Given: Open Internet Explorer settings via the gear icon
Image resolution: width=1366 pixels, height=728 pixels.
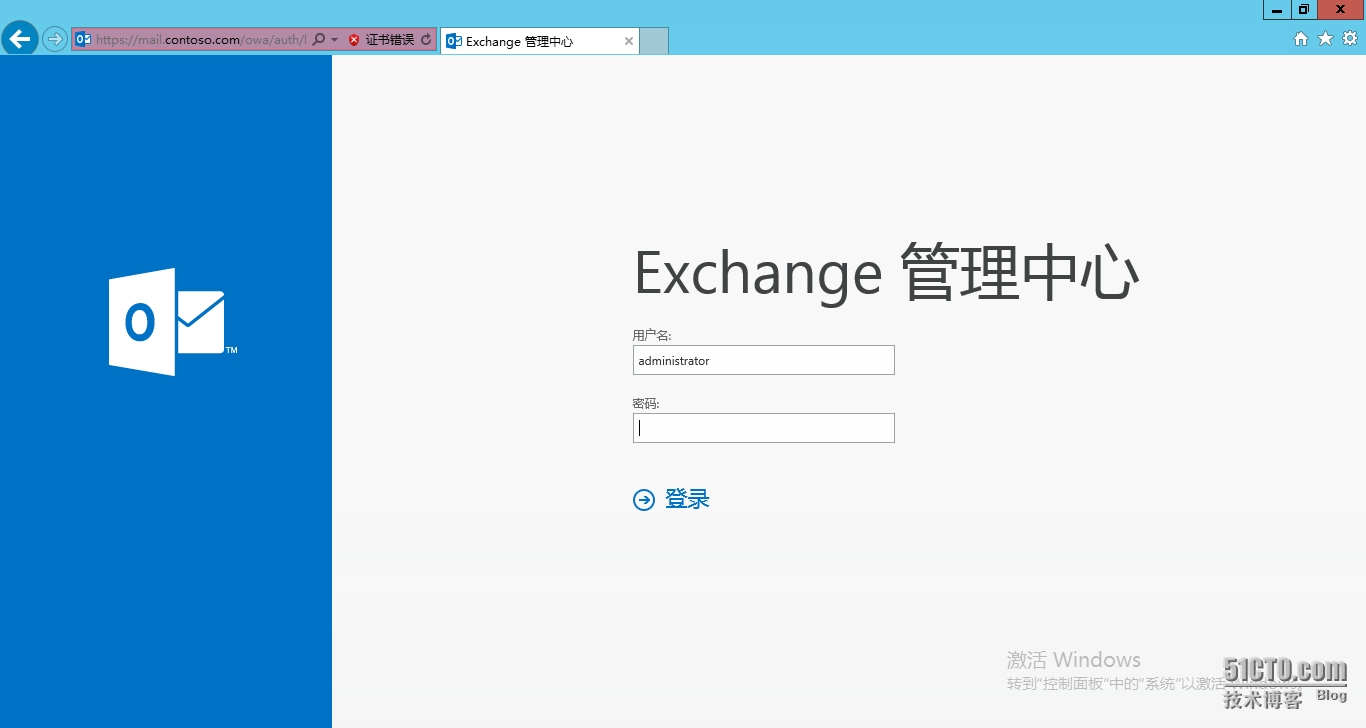Looking at the screenshot, I should coord(1348,39).
